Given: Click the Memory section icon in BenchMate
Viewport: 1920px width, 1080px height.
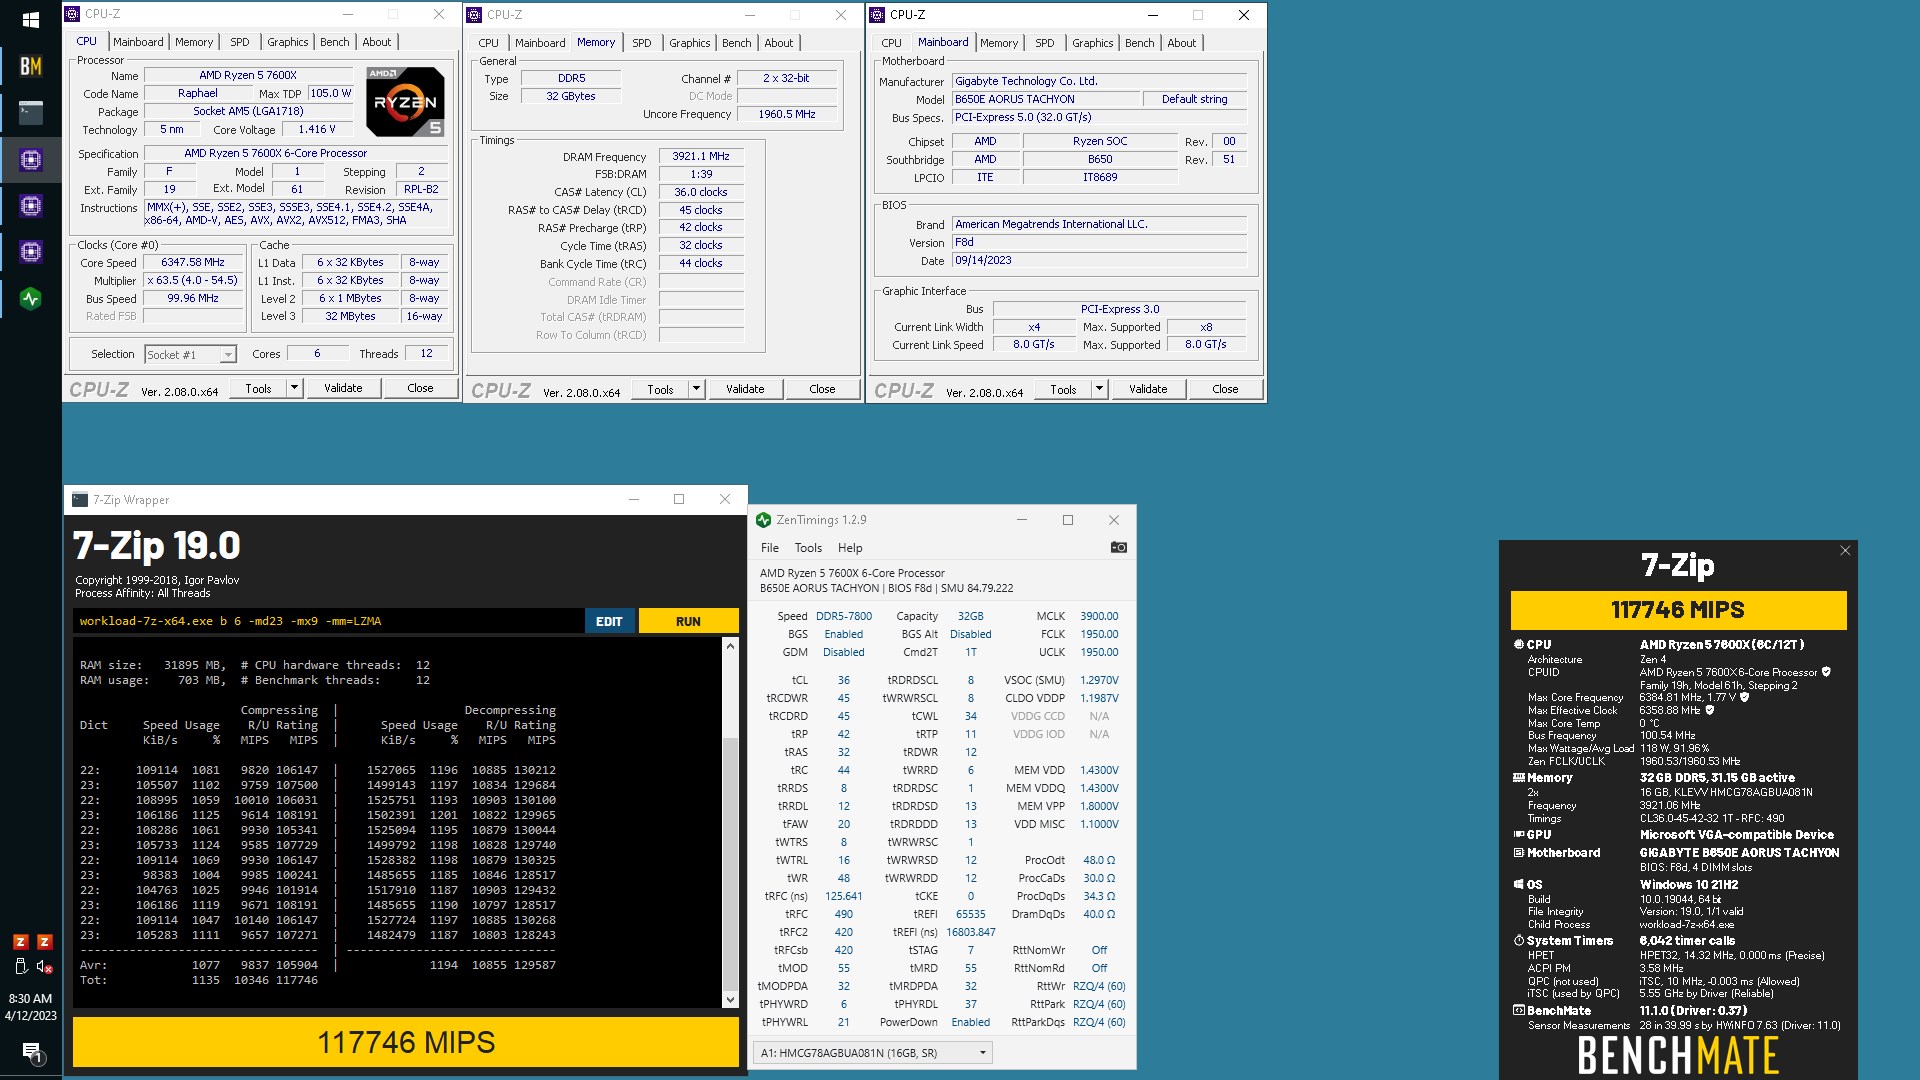Looking at the screenshot, I should (1519, 778).
